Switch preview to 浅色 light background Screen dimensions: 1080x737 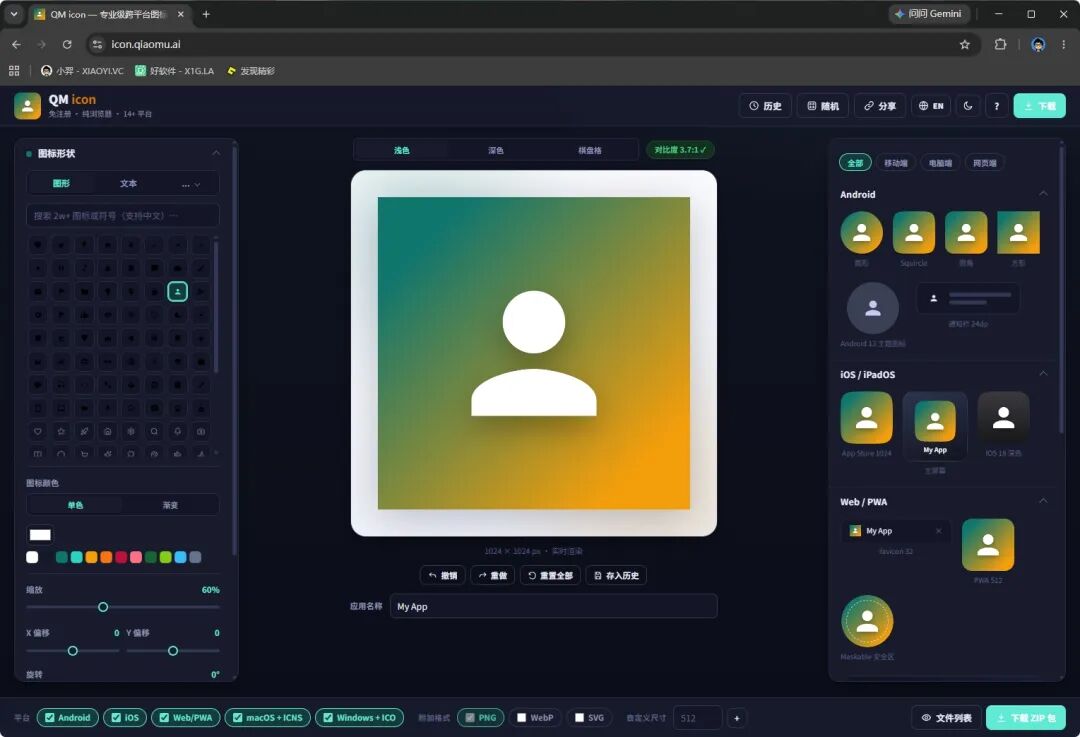coord(402,150)
